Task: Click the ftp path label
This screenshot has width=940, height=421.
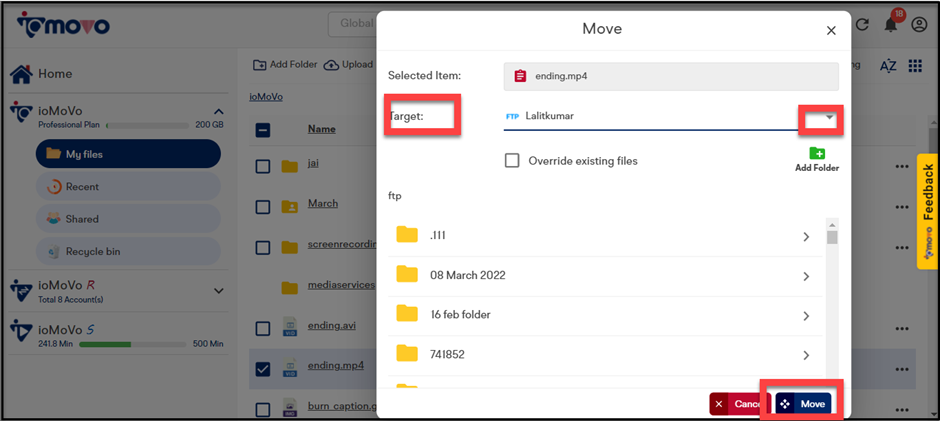Action: (394, 196)
